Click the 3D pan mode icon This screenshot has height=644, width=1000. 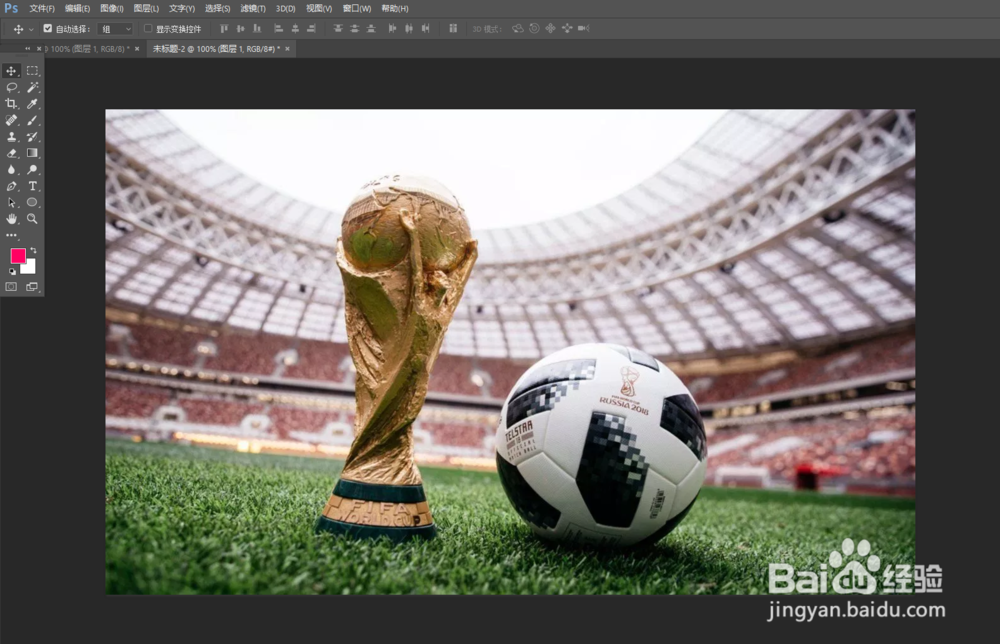pos(550,29)
